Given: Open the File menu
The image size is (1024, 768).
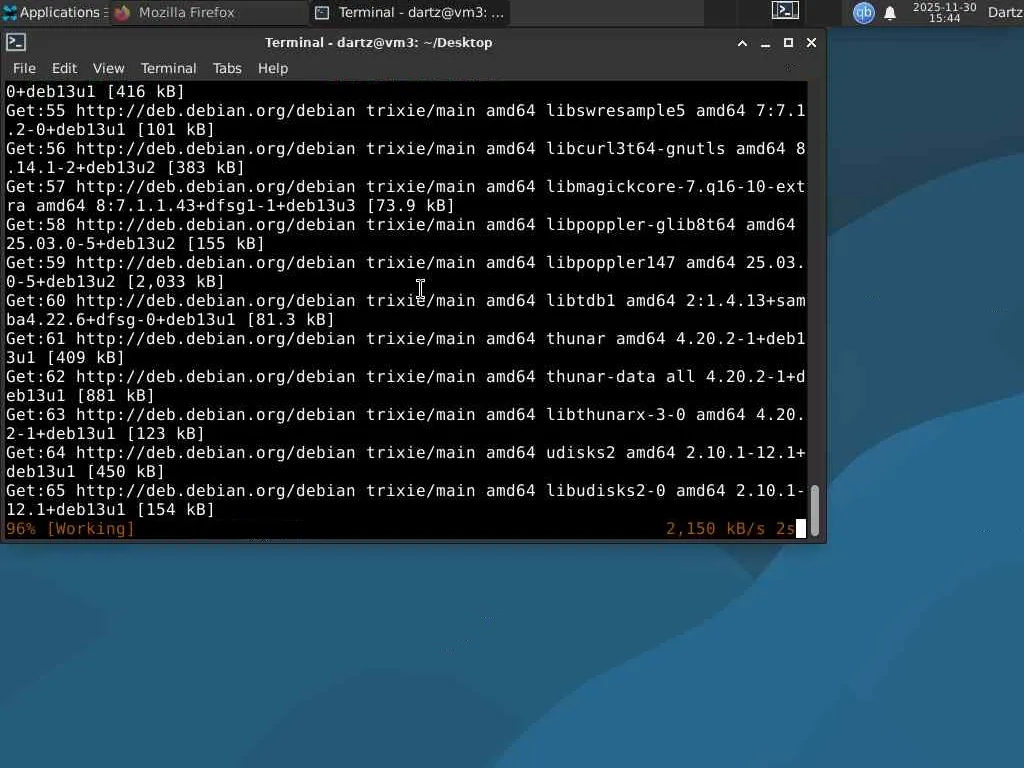Looking at the screenshot, I should pyautogui.click(x=24, y=68).
